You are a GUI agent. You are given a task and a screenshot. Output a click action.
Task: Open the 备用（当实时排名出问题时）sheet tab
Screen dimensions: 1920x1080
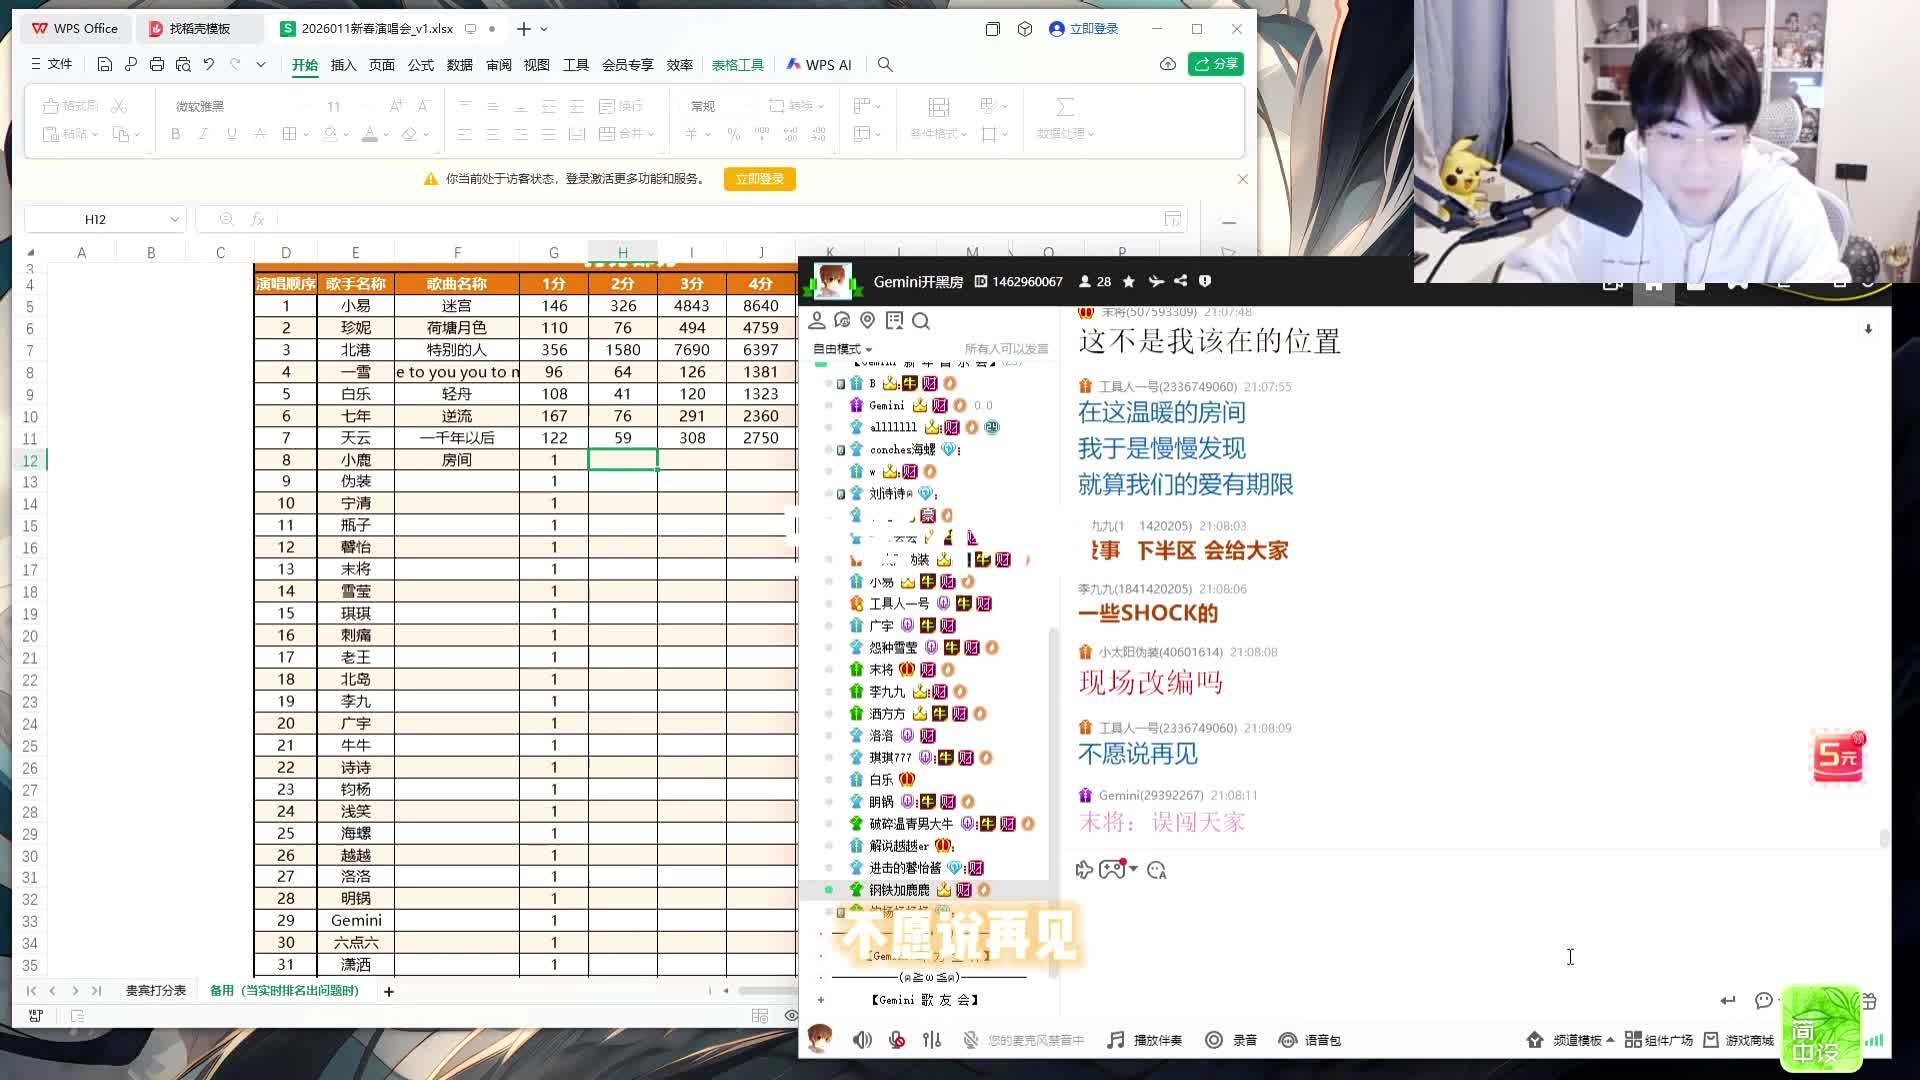[285, 991]
